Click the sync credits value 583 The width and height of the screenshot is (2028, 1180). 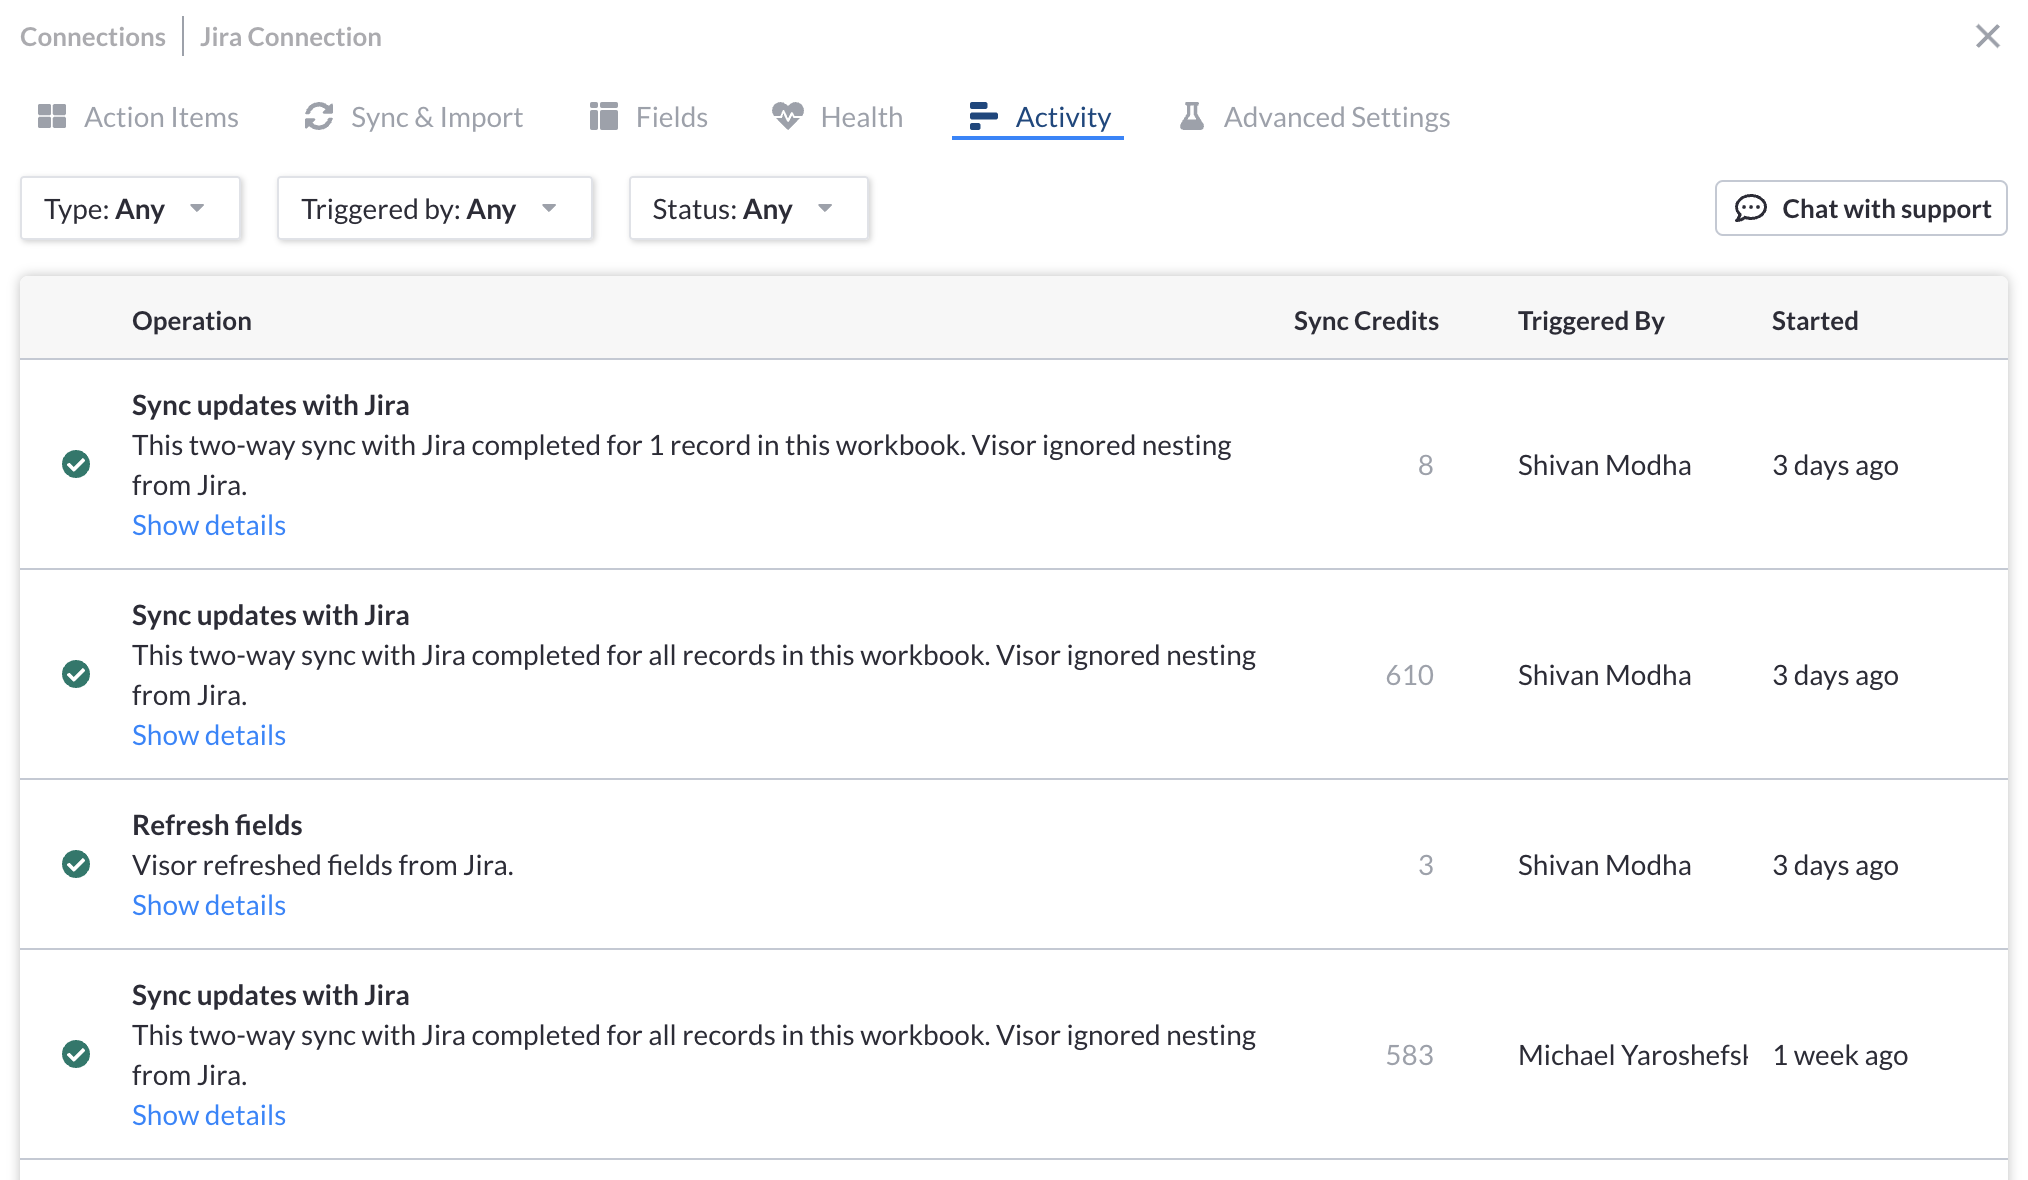[x=1410, y=1055]
